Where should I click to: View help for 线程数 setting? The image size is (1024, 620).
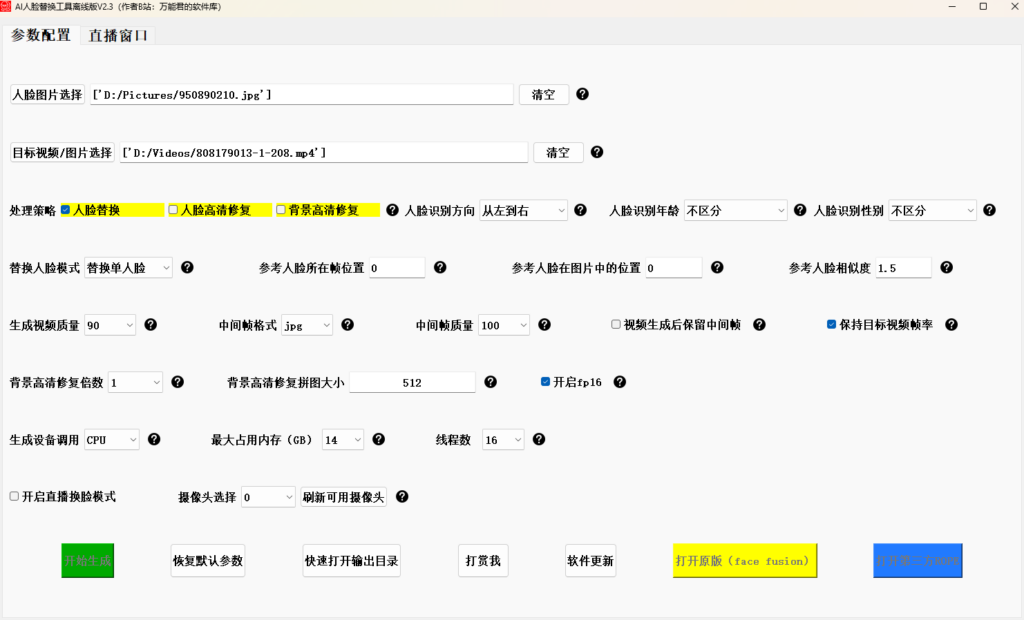click(x=539, y=439)
